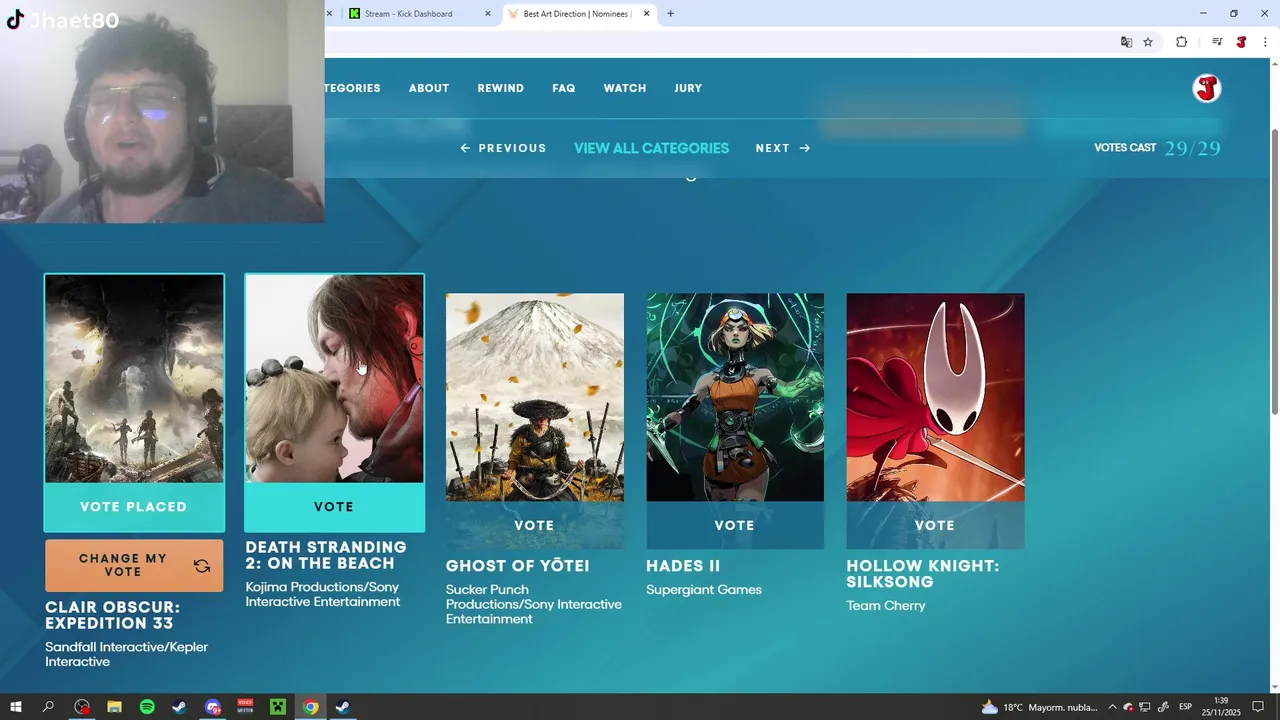Image resolution: width=1280 pixels, height=720 pixels.
Task: Open Spotify from the taskbar
Action: coord(147,707)
